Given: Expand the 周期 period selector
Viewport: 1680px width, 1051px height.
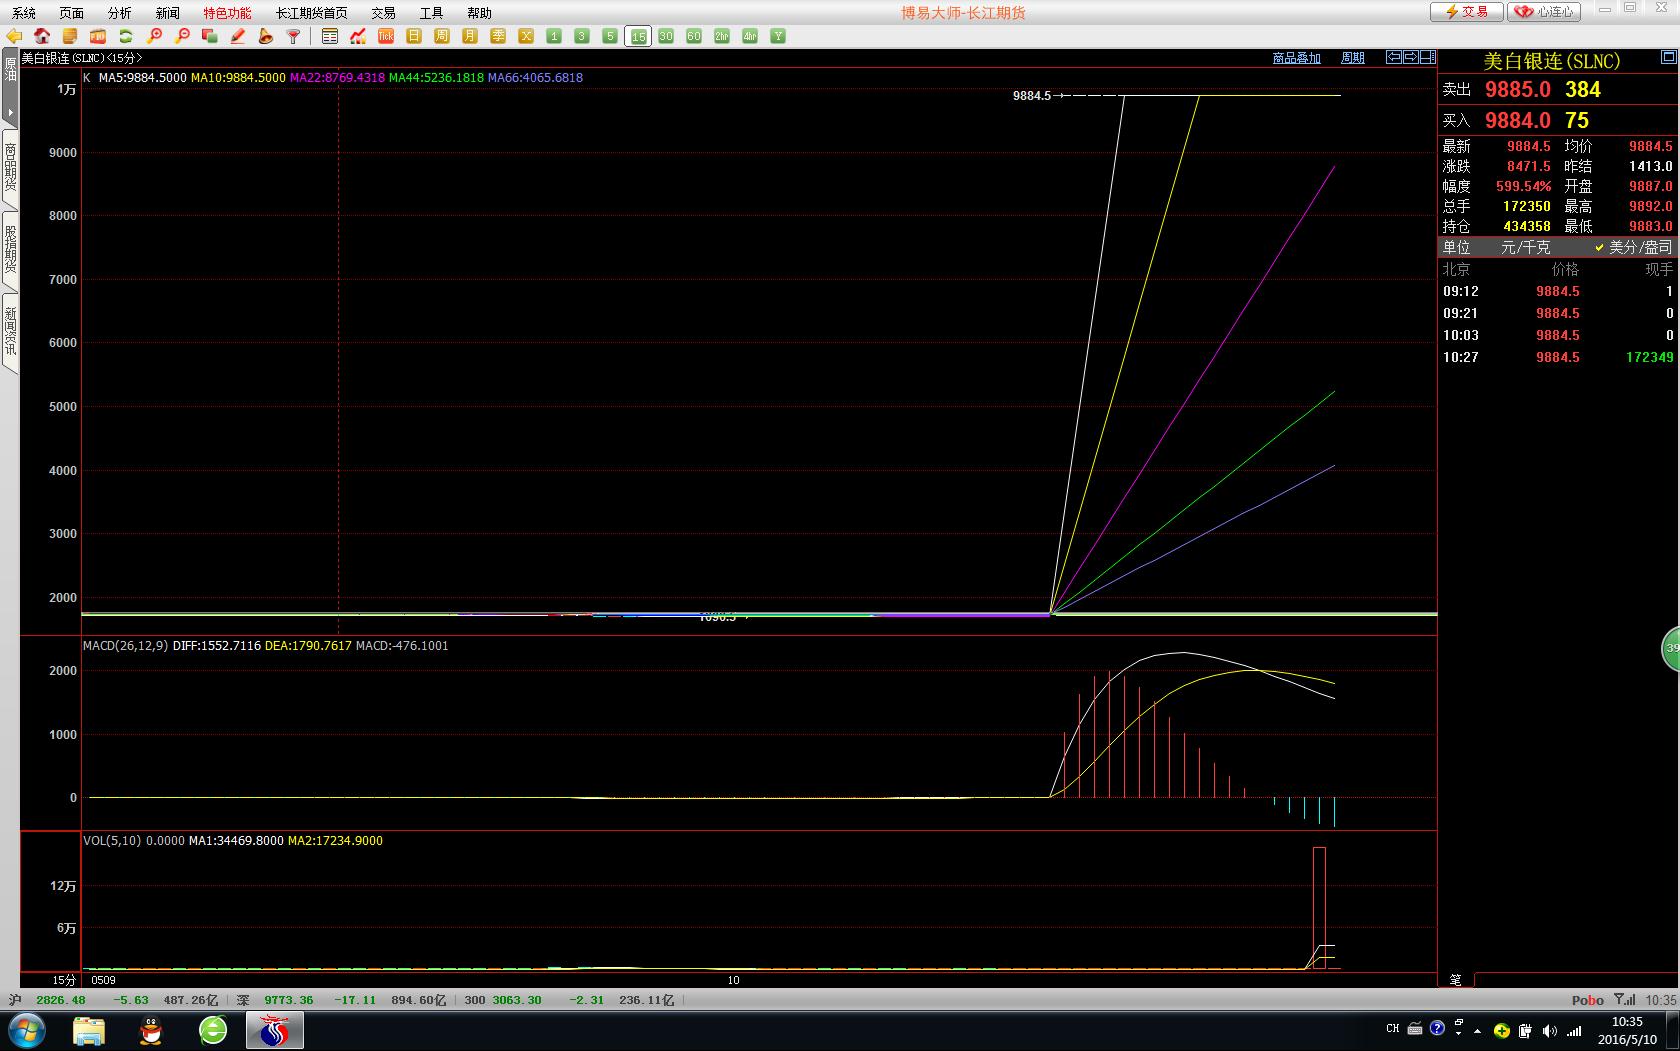Looking at the screenshot, I should [1352, 58].
